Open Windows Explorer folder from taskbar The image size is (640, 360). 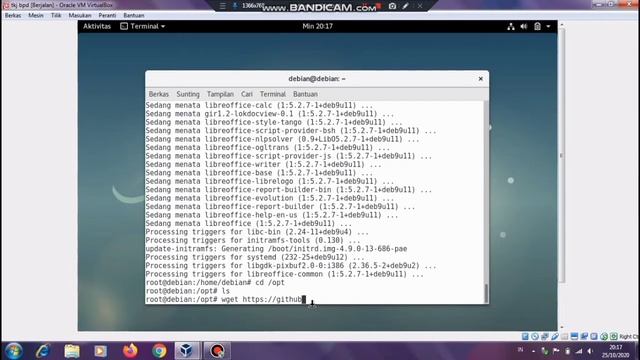(72, 351)
